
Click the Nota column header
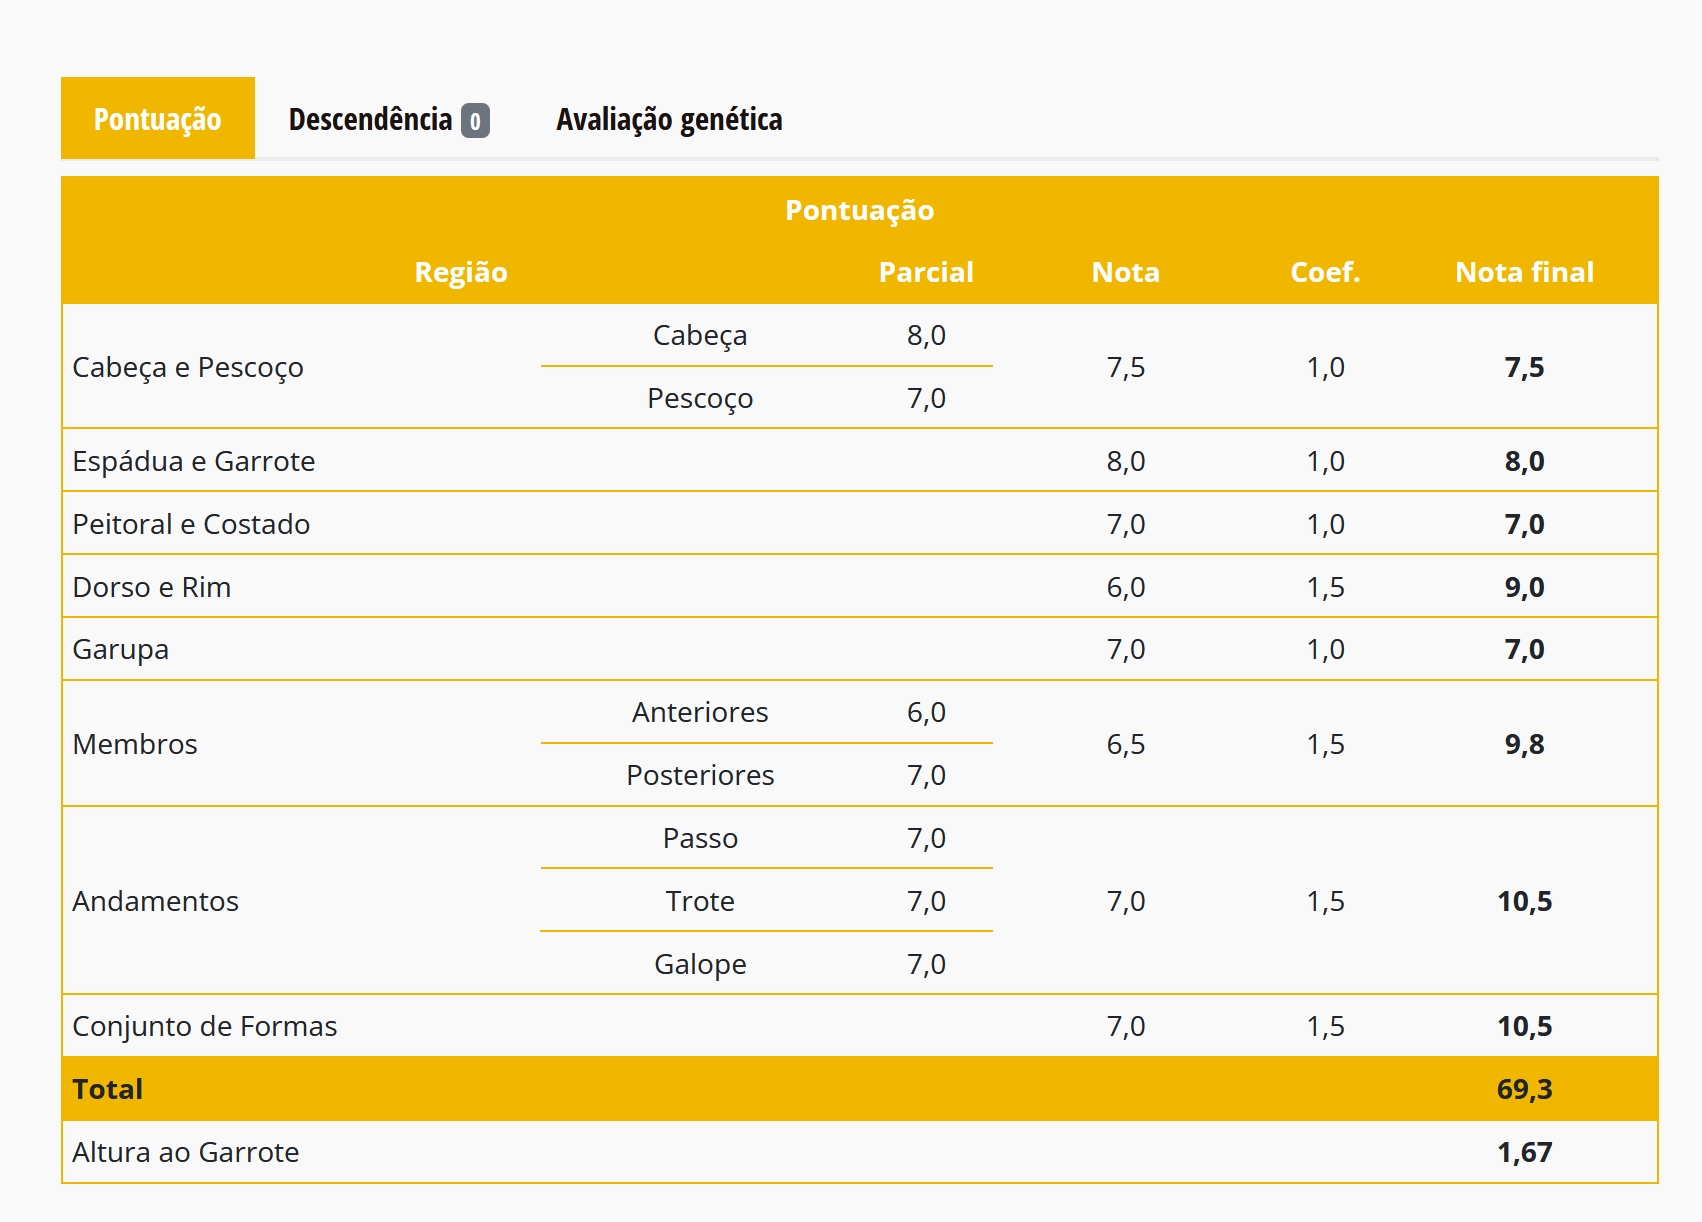pos(1126,272)
